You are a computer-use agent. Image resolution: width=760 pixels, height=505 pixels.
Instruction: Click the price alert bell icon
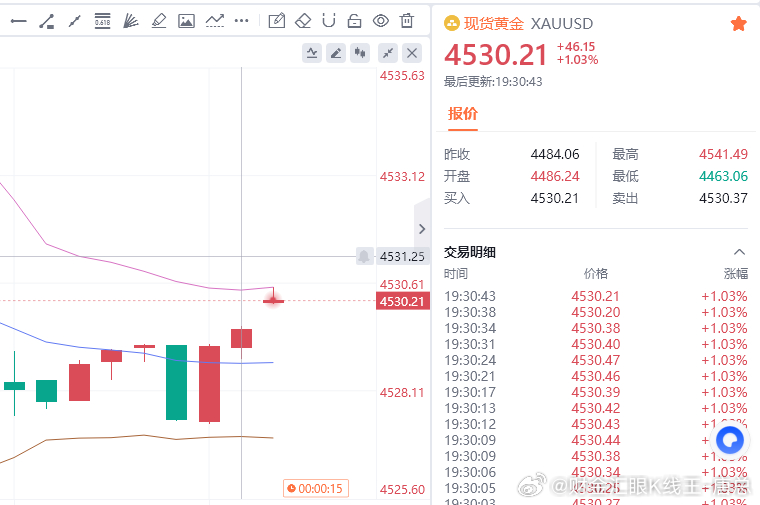(364, 256)
